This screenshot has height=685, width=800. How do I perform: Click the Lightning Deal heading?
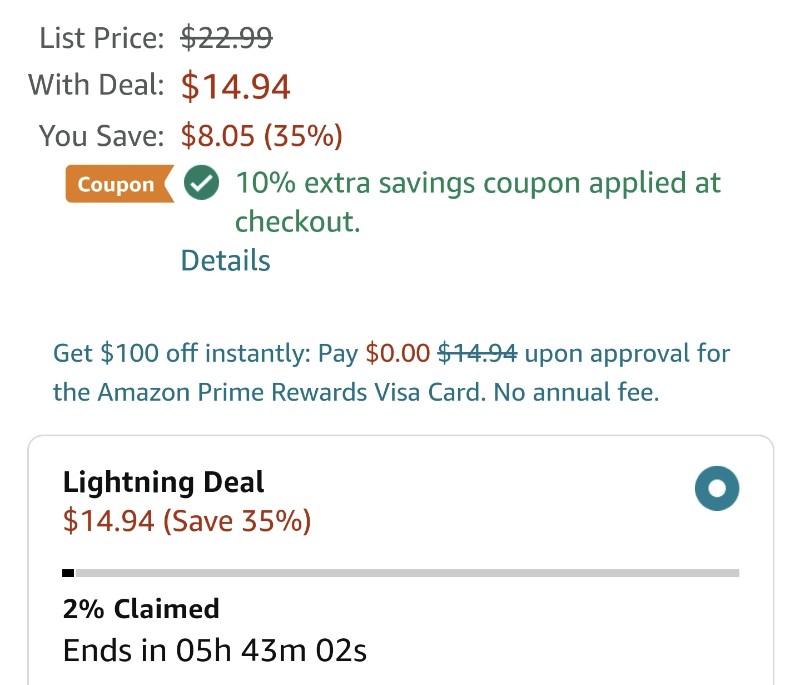(163, 482)
